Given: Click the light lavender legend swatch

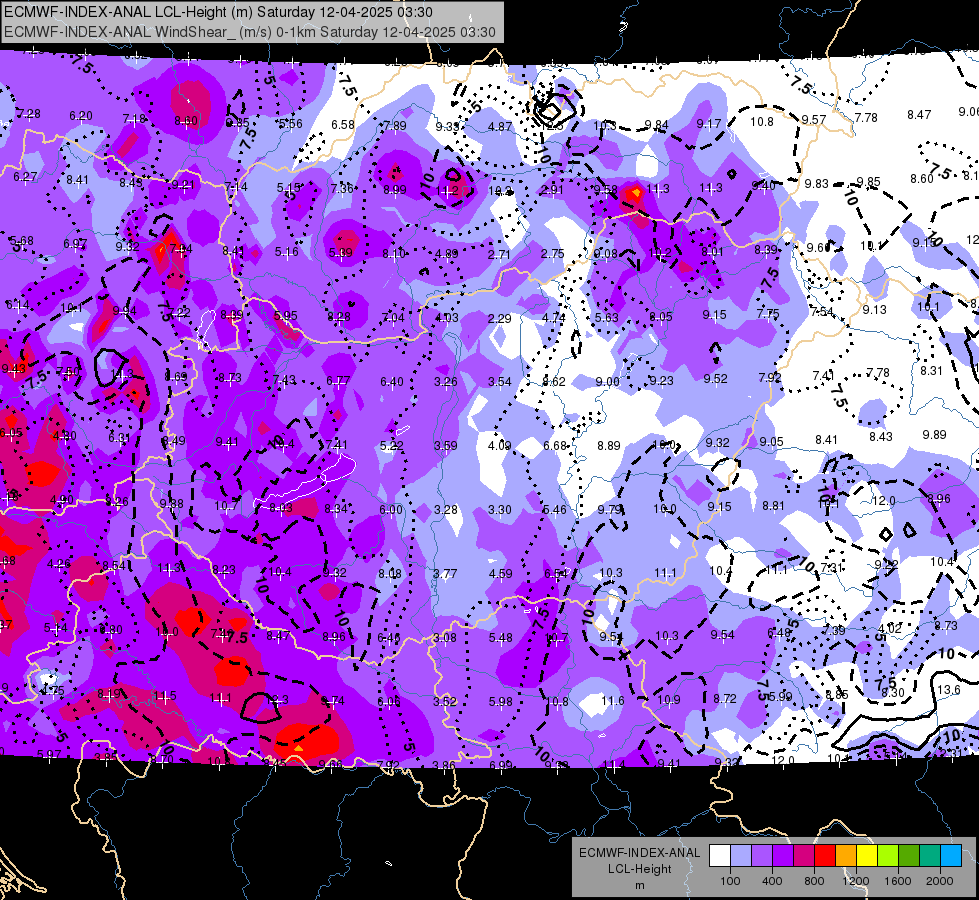Looking at the screenshot, I should [741, 856].
